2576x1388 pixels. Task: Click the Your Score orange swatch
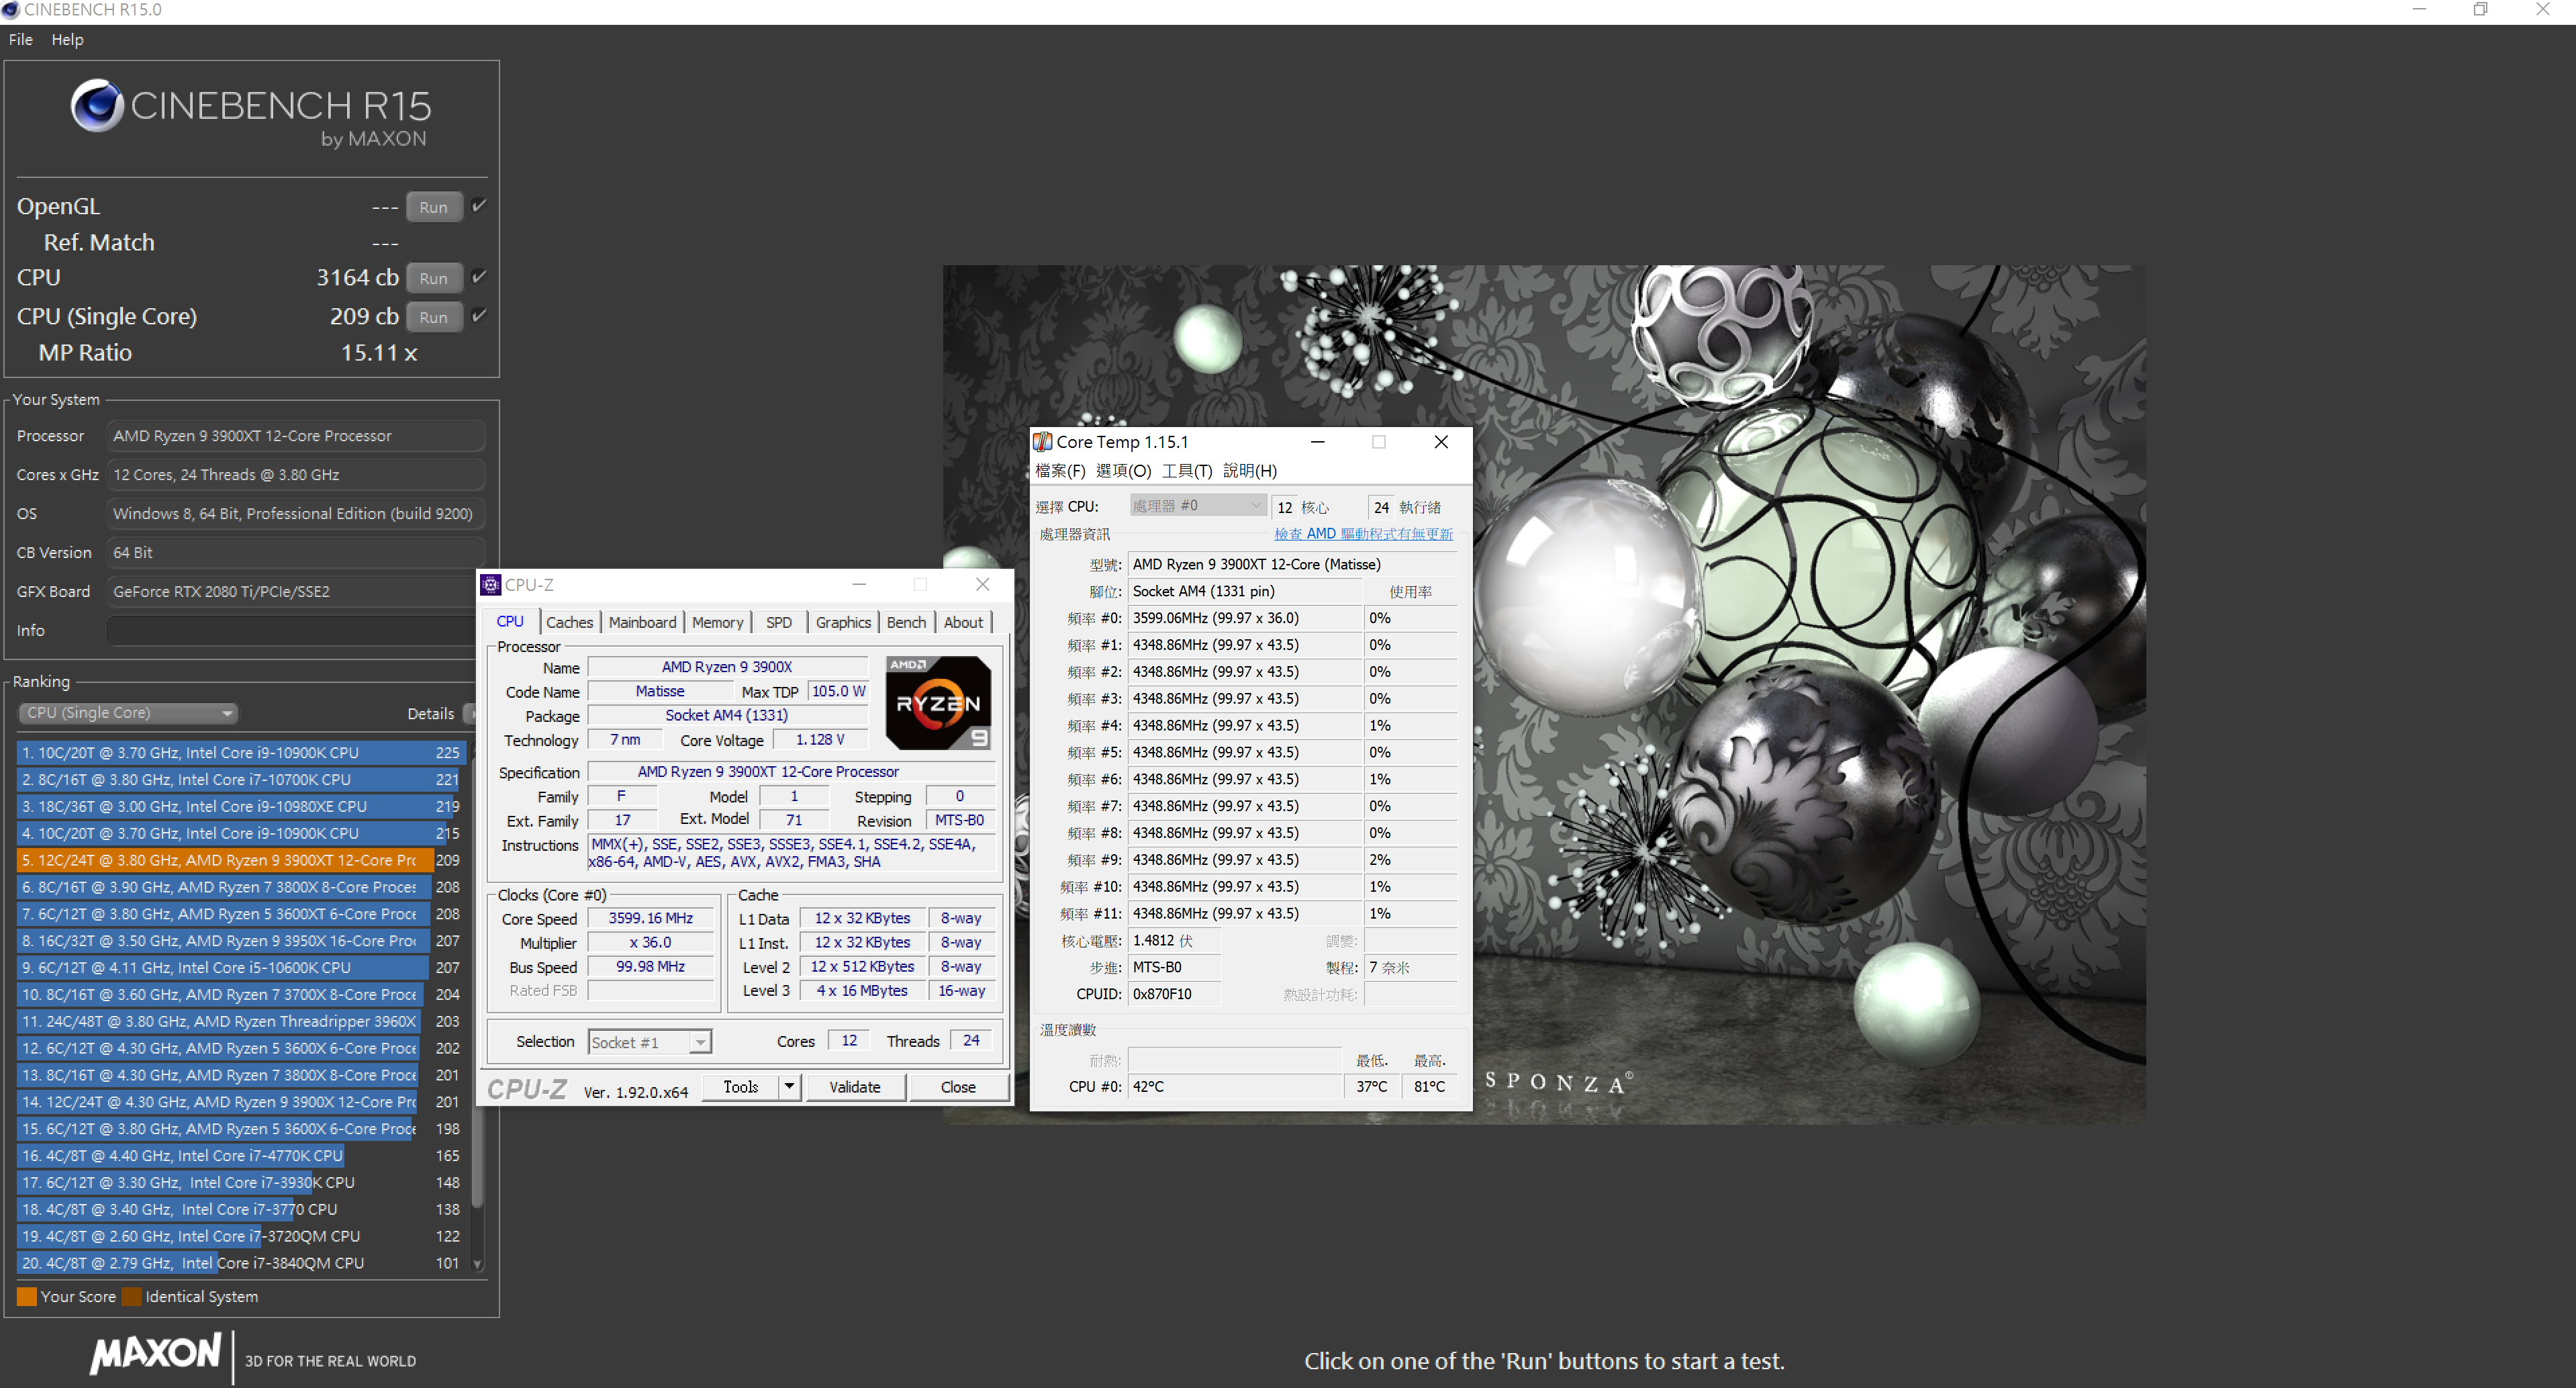(x=27, y=1297)
